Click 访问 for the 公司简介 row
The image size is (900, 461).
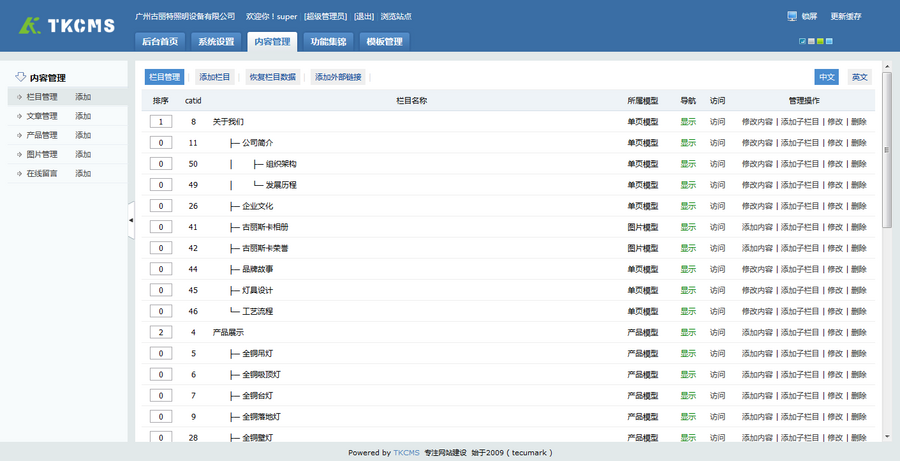(x=717, y=143)
